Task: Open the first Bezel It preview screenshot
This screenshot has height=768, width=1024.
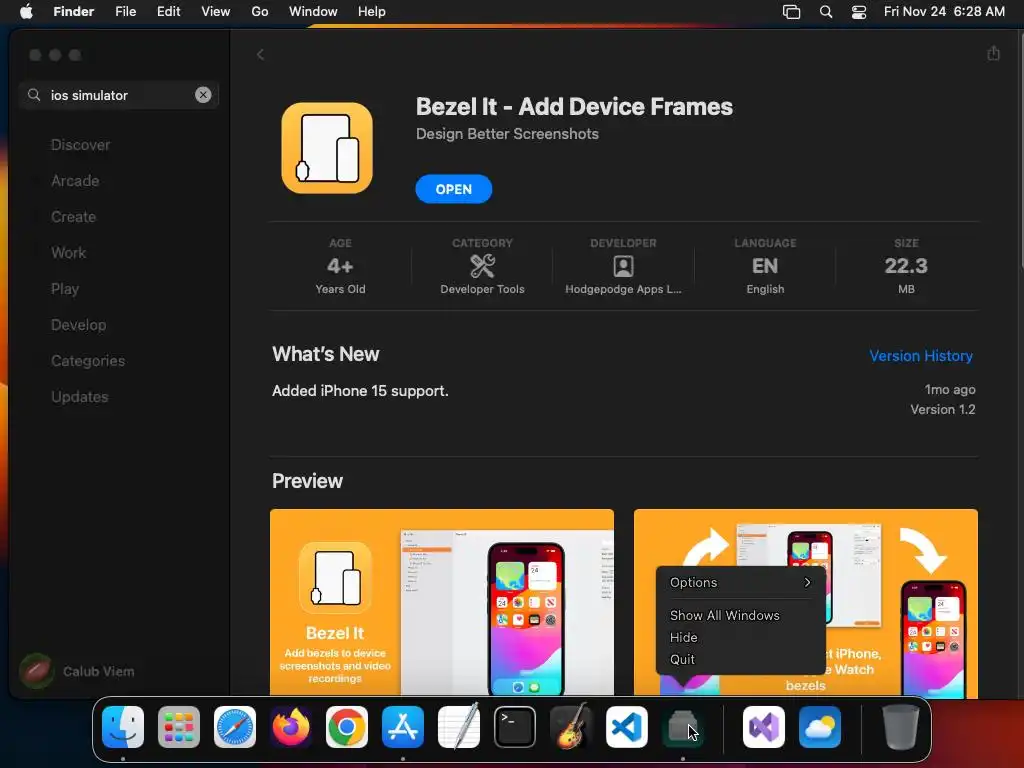Action: click(442, 602)
